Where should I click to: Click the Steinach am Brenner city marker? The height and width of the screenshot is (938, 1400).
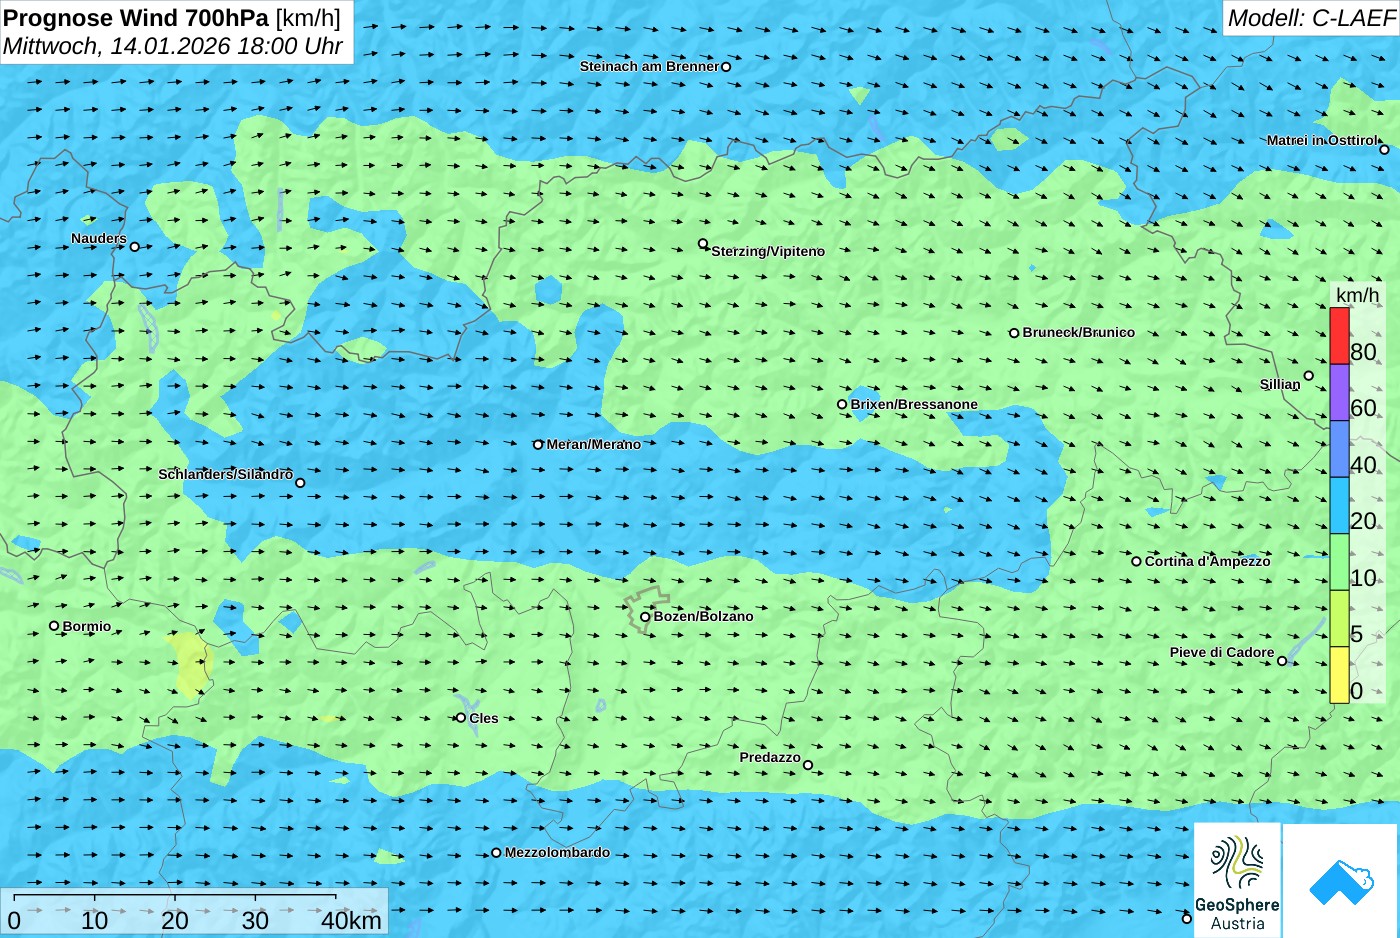[726, 67]
